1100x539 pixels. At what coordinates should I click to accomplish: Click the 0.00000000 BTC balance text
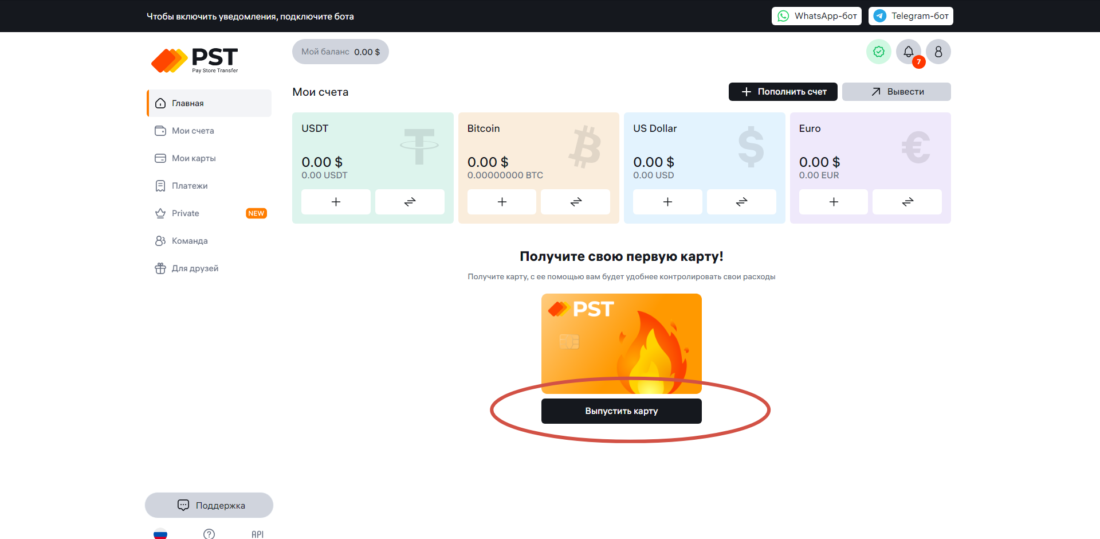(505, 175)
